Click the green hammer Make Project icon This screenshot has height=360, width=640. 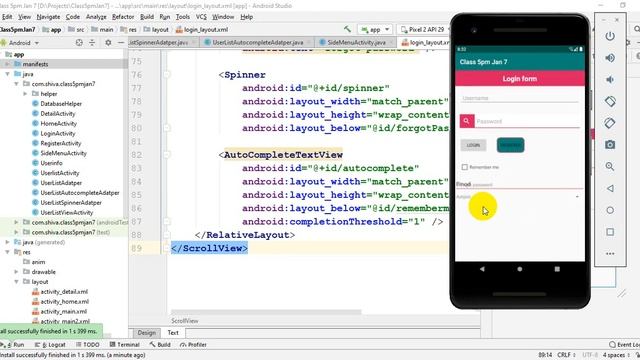click(x=347, y=29)
